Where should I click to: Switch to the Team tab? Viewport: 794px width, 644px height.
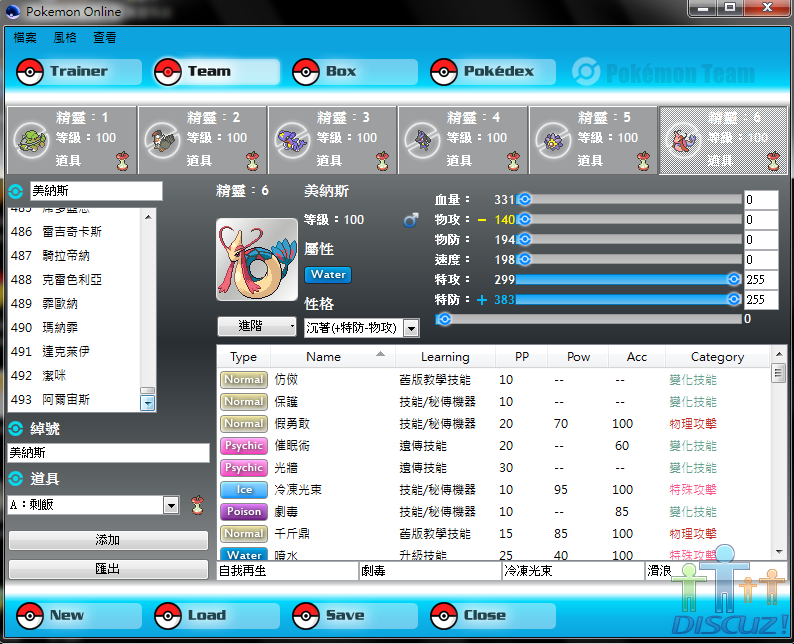217,72
